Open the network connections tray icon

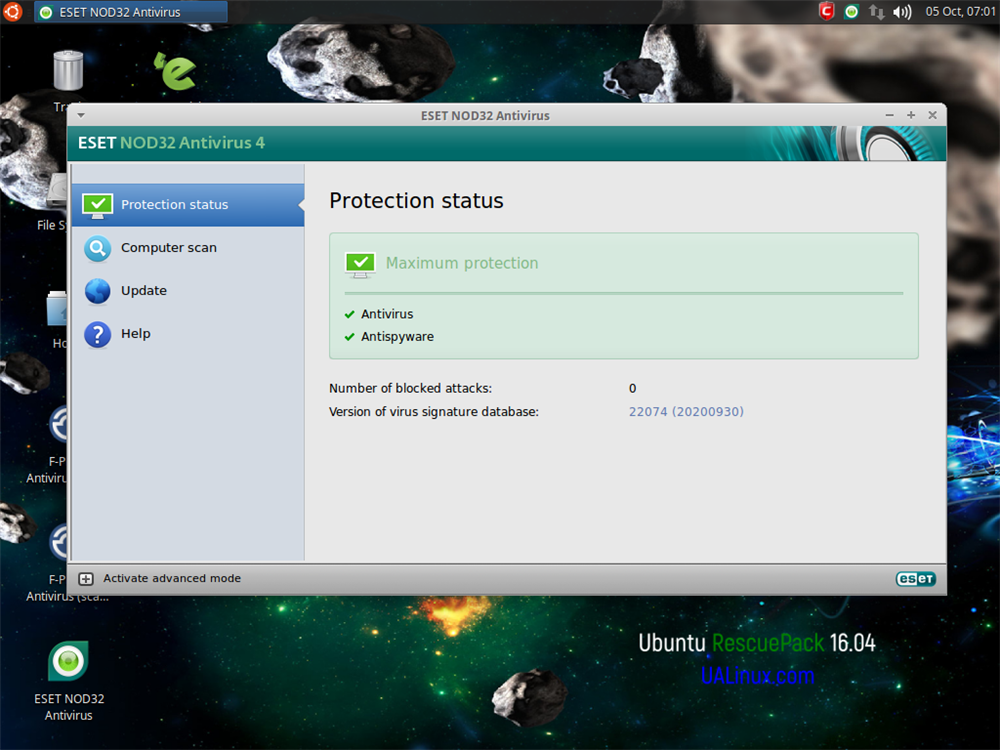(x=877, y=11)
